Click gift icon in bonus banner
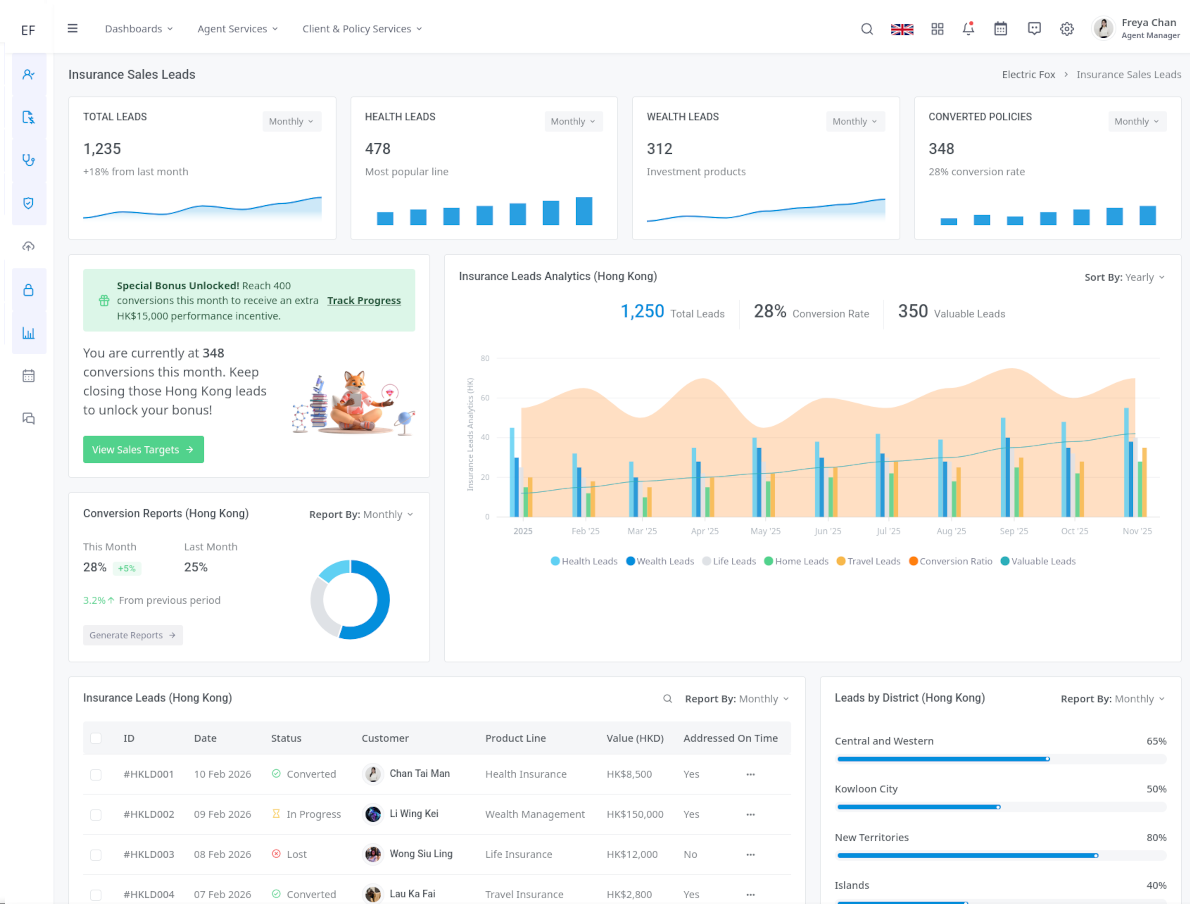The height and width of the screenshot is (904, 1190). [104, 301]
